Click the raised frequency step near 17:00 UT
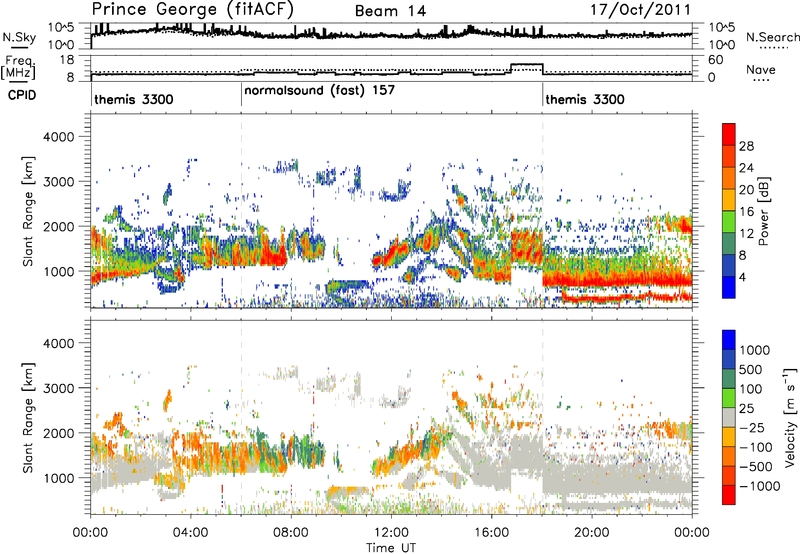 tap(527, 65)
